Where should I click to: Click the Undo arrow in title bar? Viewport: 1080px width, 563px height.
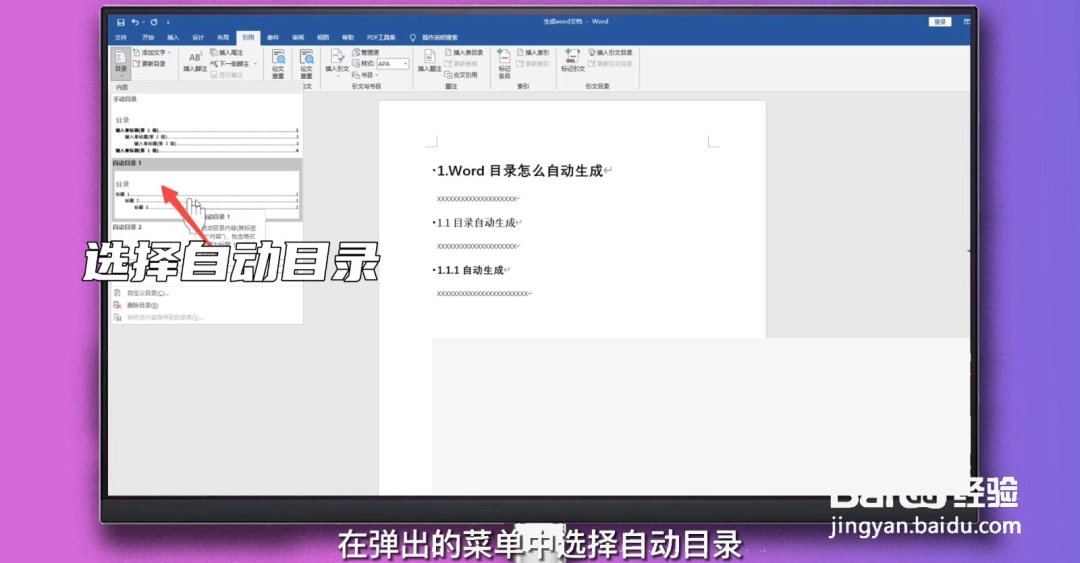click(135, 22)
